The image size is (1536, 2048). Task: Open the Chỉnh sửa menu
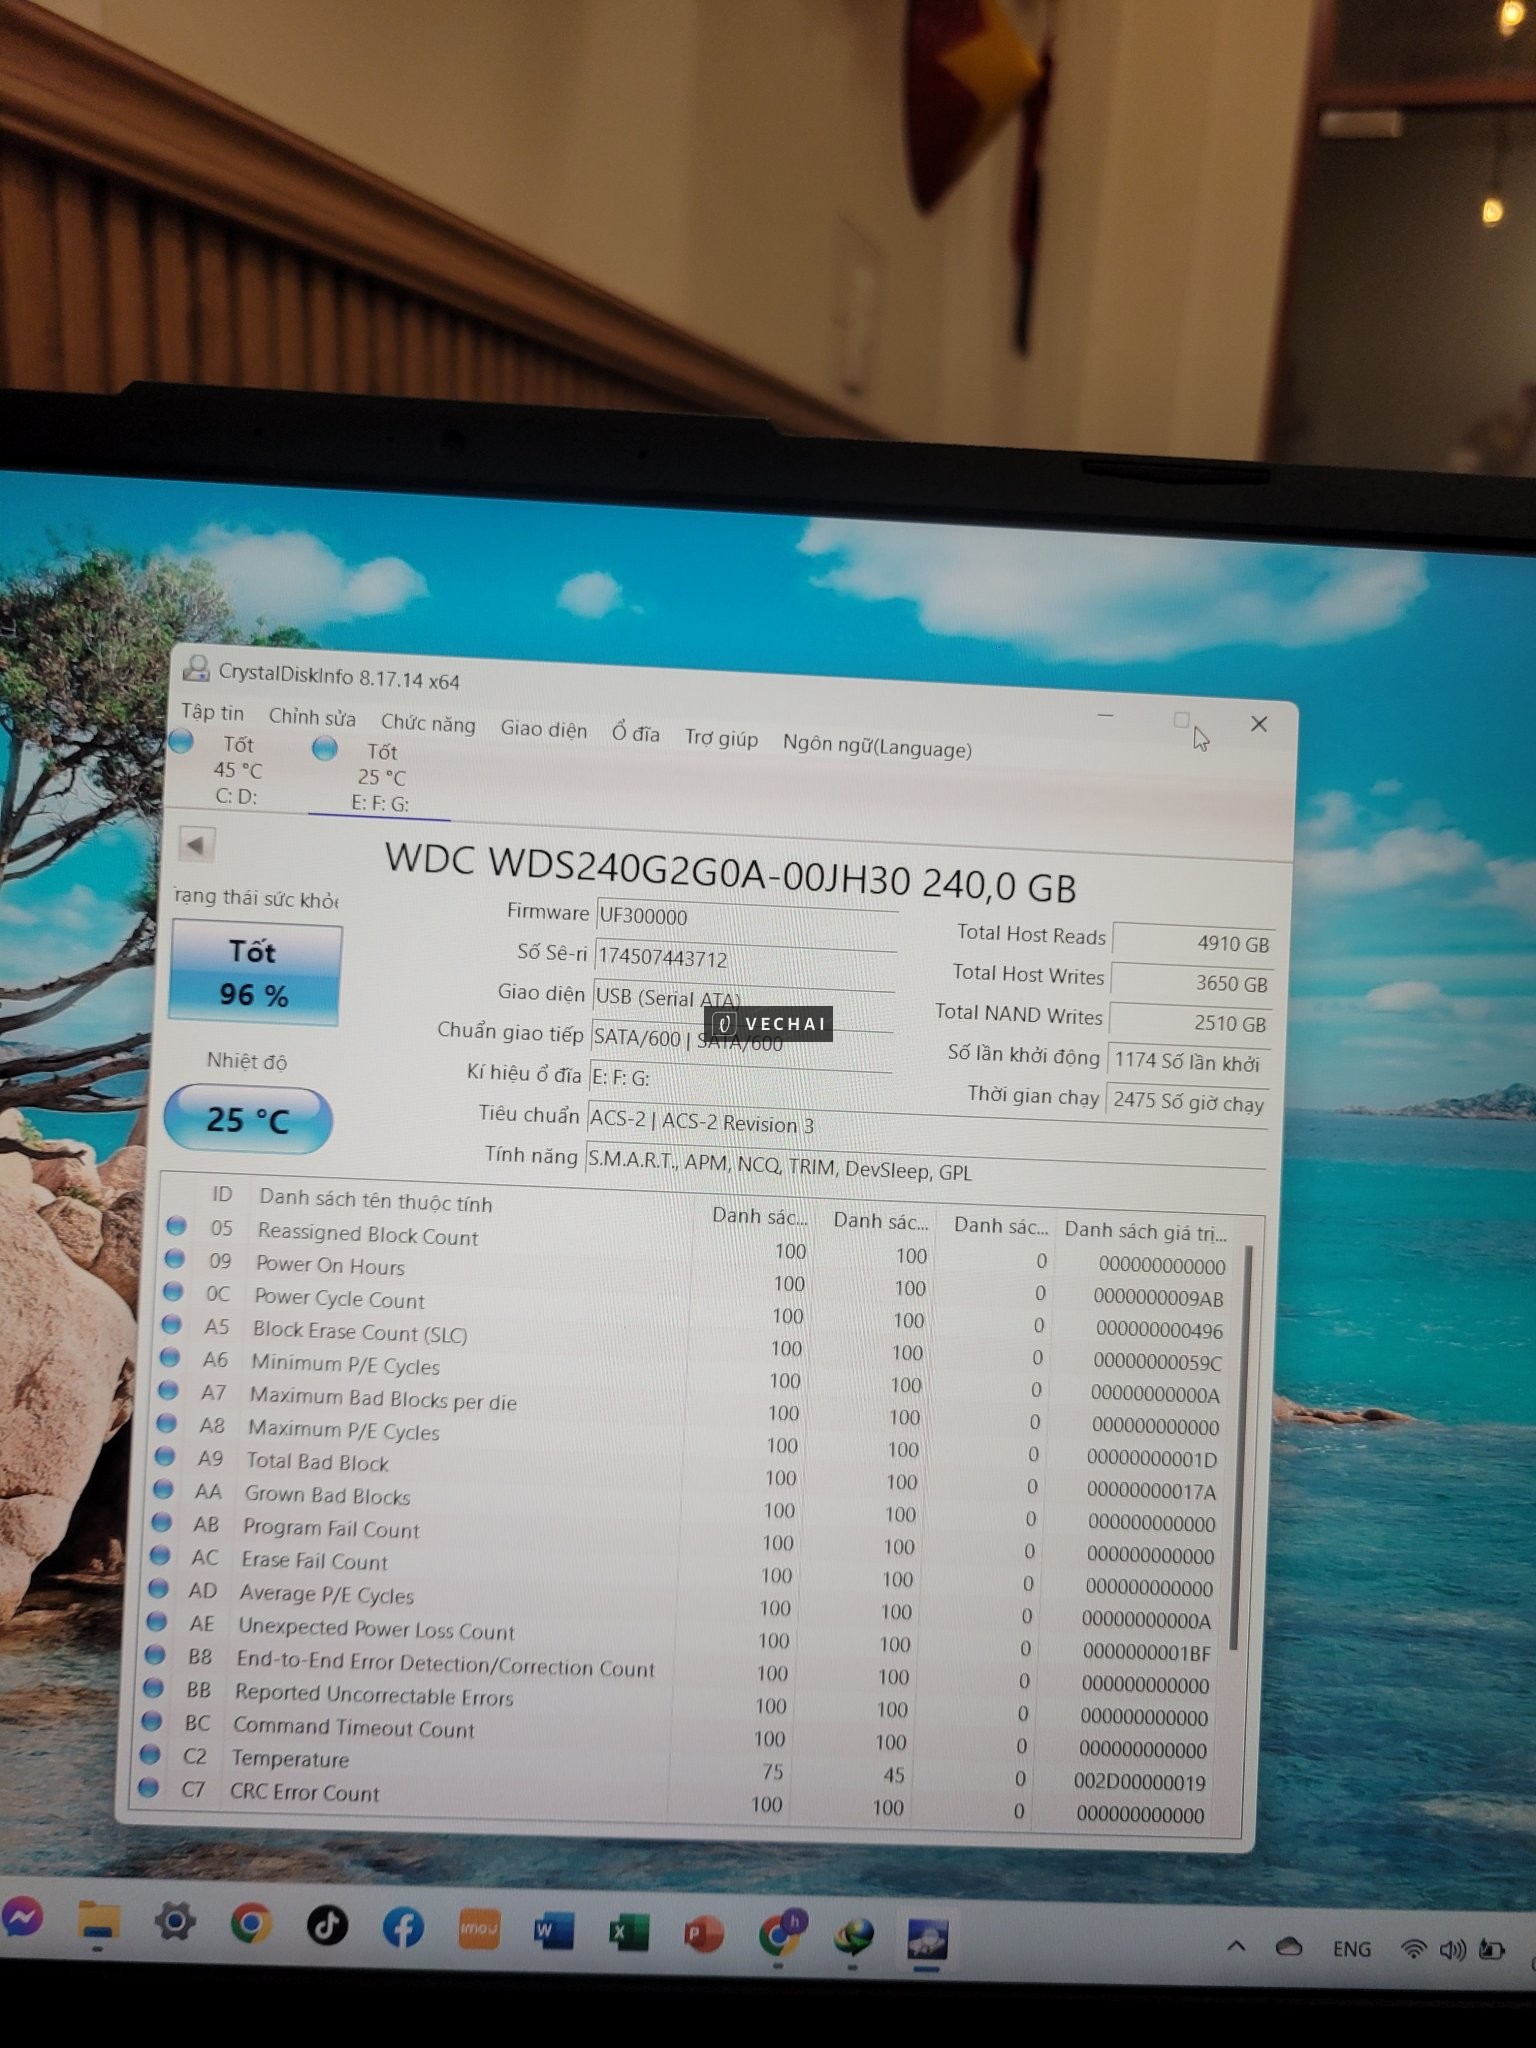pyautogui.click(x=312, y=717)
